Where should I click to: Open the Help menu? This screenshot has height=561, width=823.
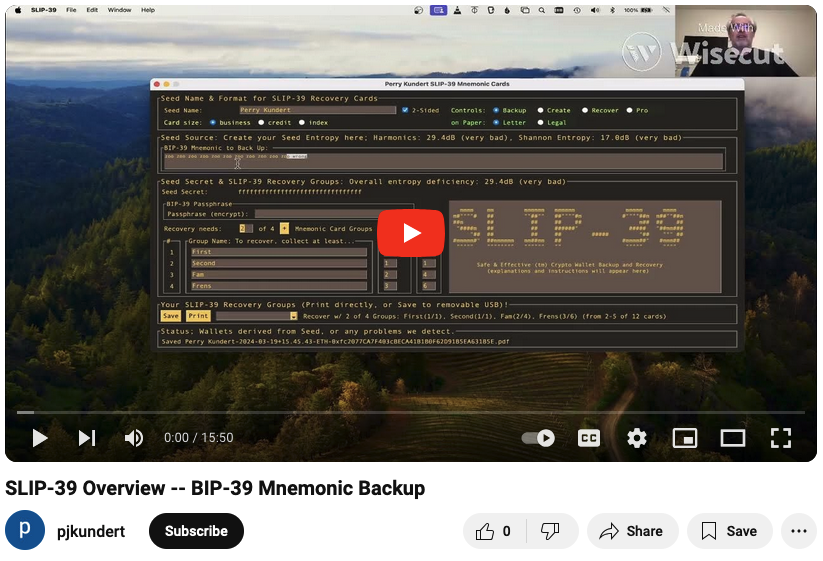tap(148, 10)
